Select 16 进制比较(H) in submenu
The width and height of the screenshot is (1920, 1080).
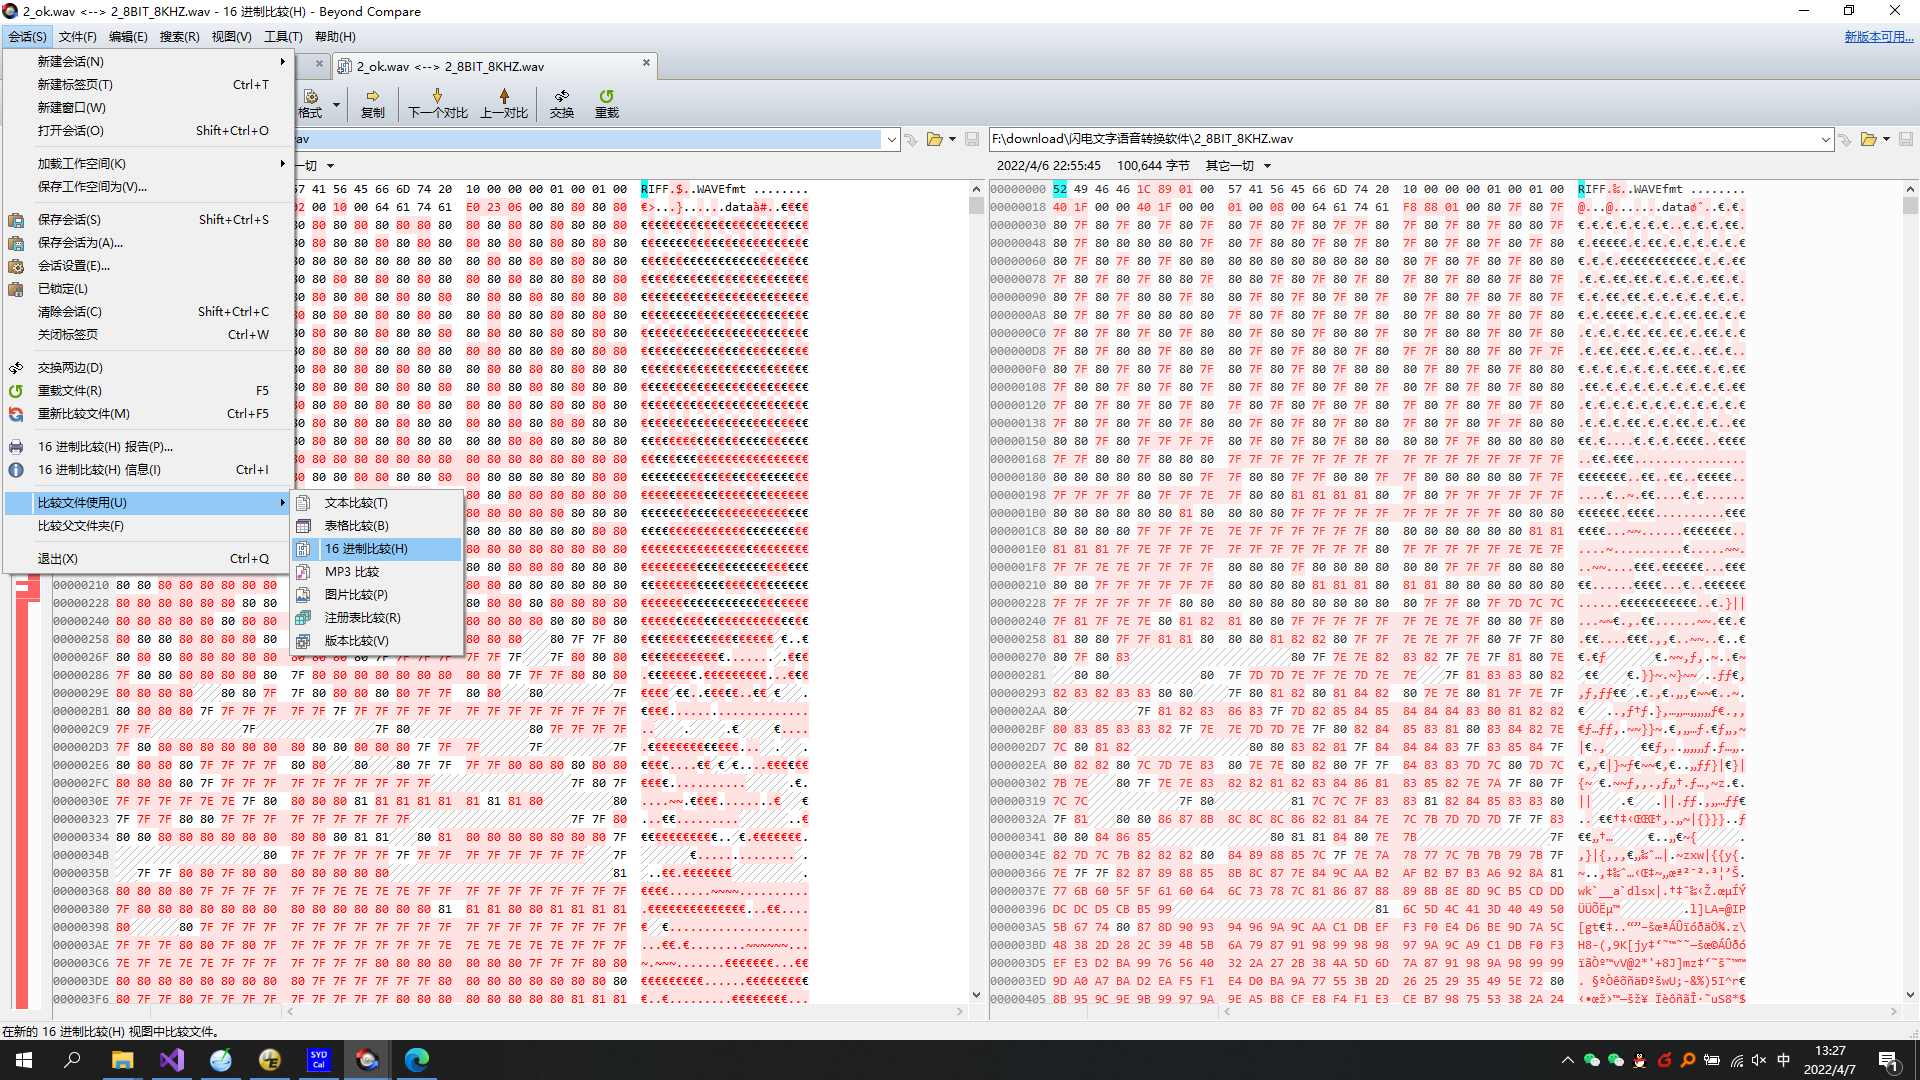pyautogui.click(x=366, y=549)
